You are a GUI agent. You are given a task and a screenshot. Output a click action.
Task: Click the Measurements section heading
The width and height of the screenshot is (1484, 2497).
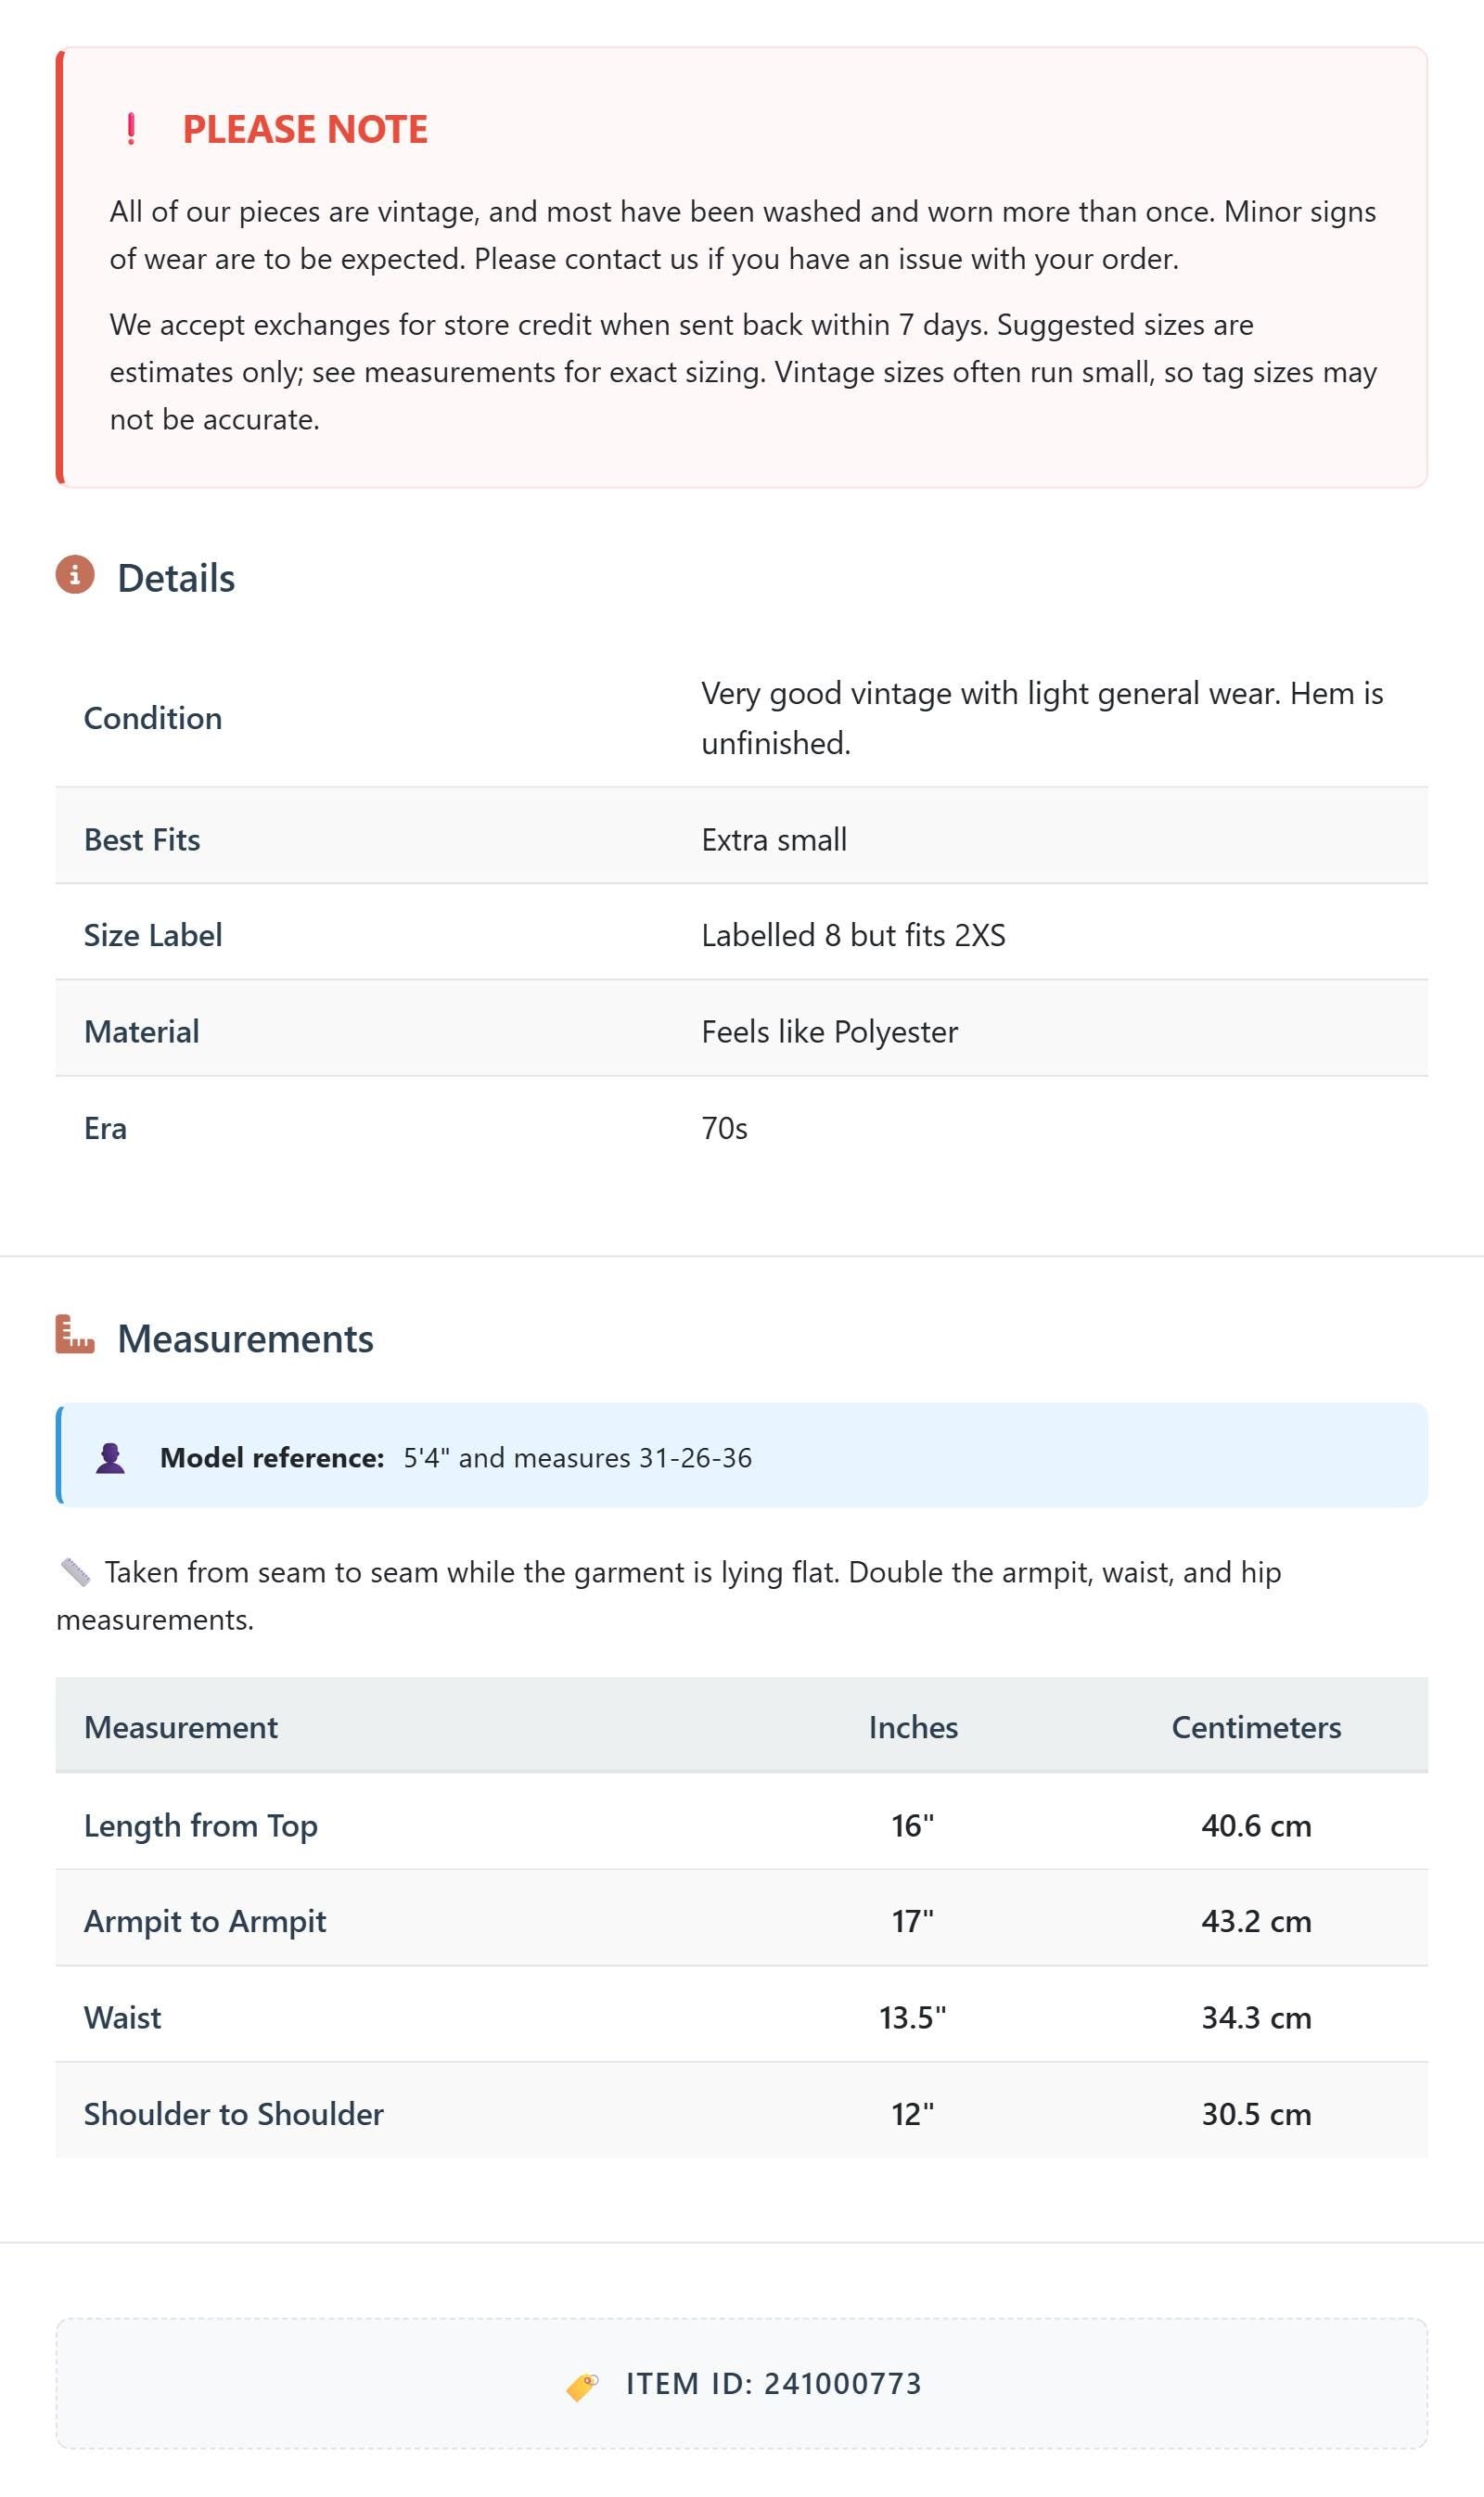245,1339
